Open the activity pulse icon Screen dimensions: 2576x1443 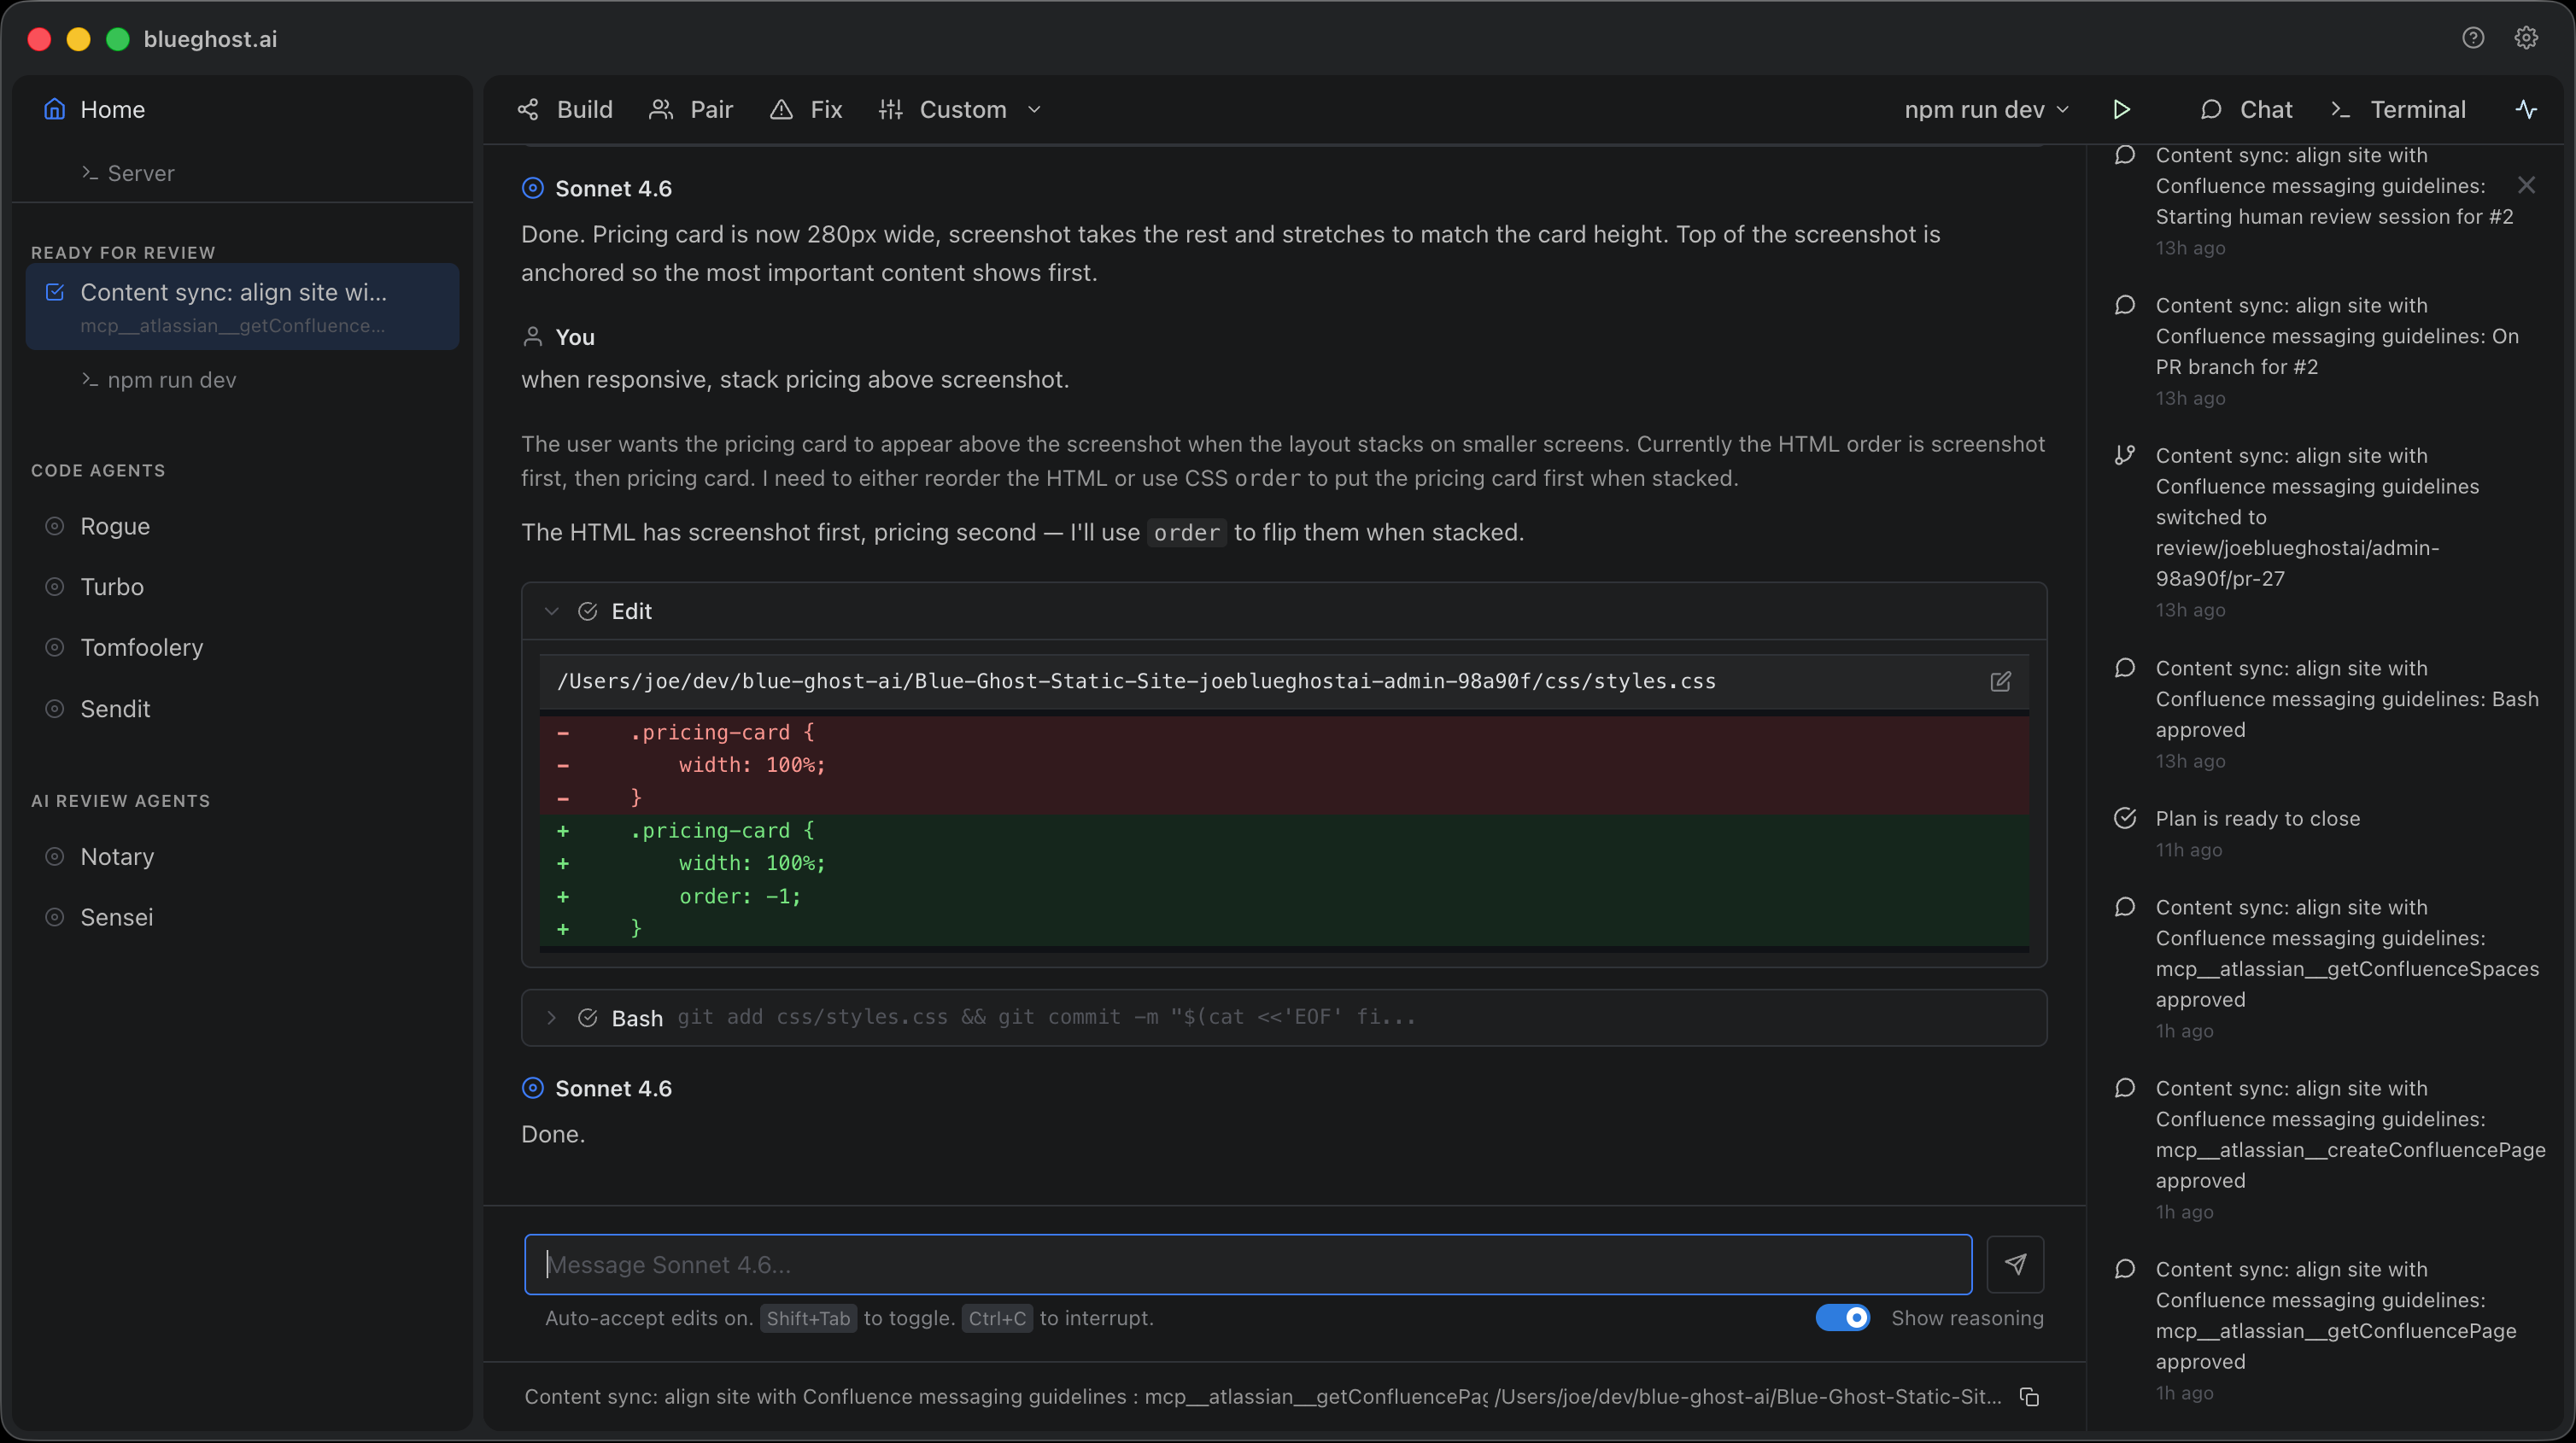[2526, 110]
